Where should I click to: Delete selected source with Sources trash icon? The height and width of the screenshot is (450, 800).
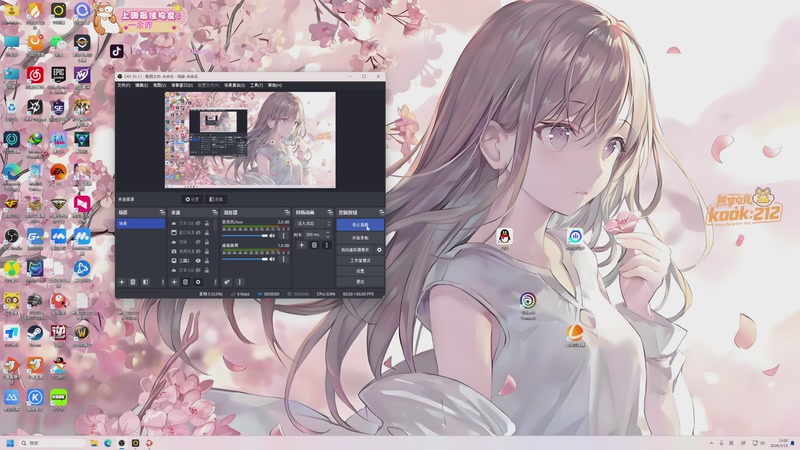click(x=185, y=282)
